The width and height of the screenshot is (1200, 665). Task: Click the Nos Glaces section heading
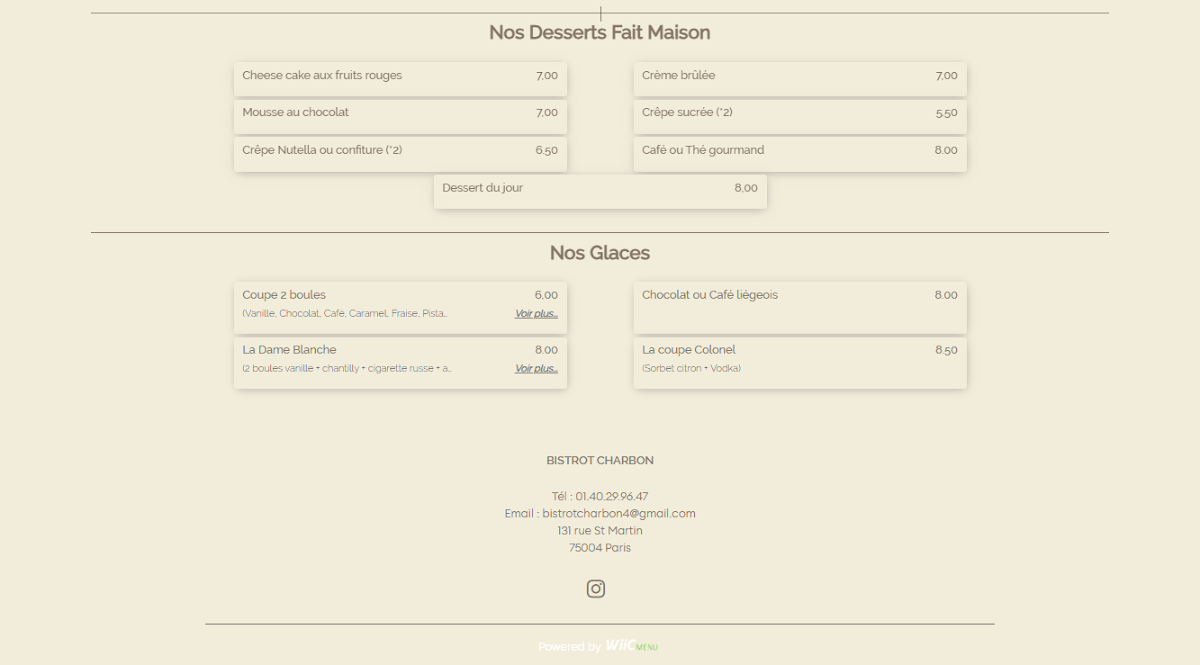tap(600, 253)
